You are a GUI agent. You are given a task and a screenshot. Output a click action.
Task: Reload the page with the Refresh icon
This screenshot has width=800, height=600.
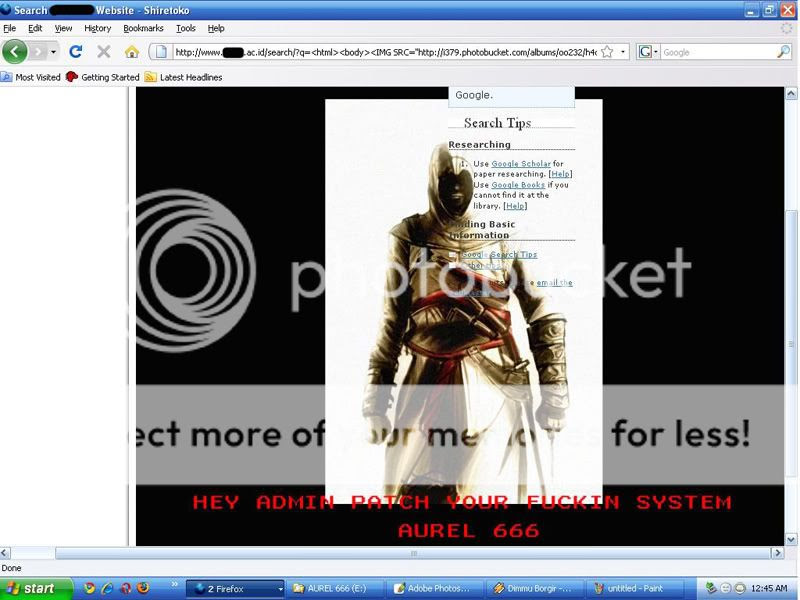point(76,52)
